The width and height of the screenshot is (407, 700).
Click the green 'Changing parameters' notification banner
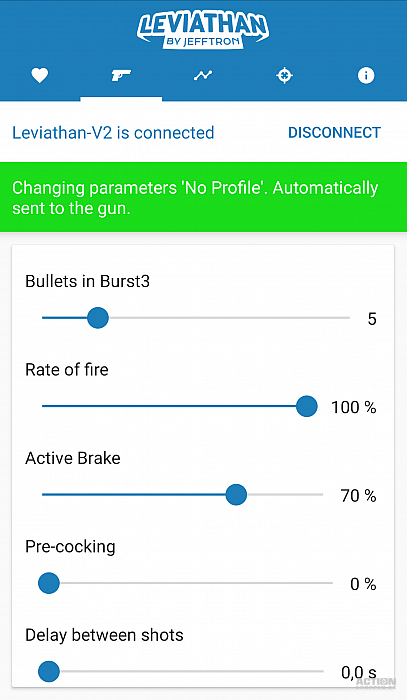coord(204,197)
